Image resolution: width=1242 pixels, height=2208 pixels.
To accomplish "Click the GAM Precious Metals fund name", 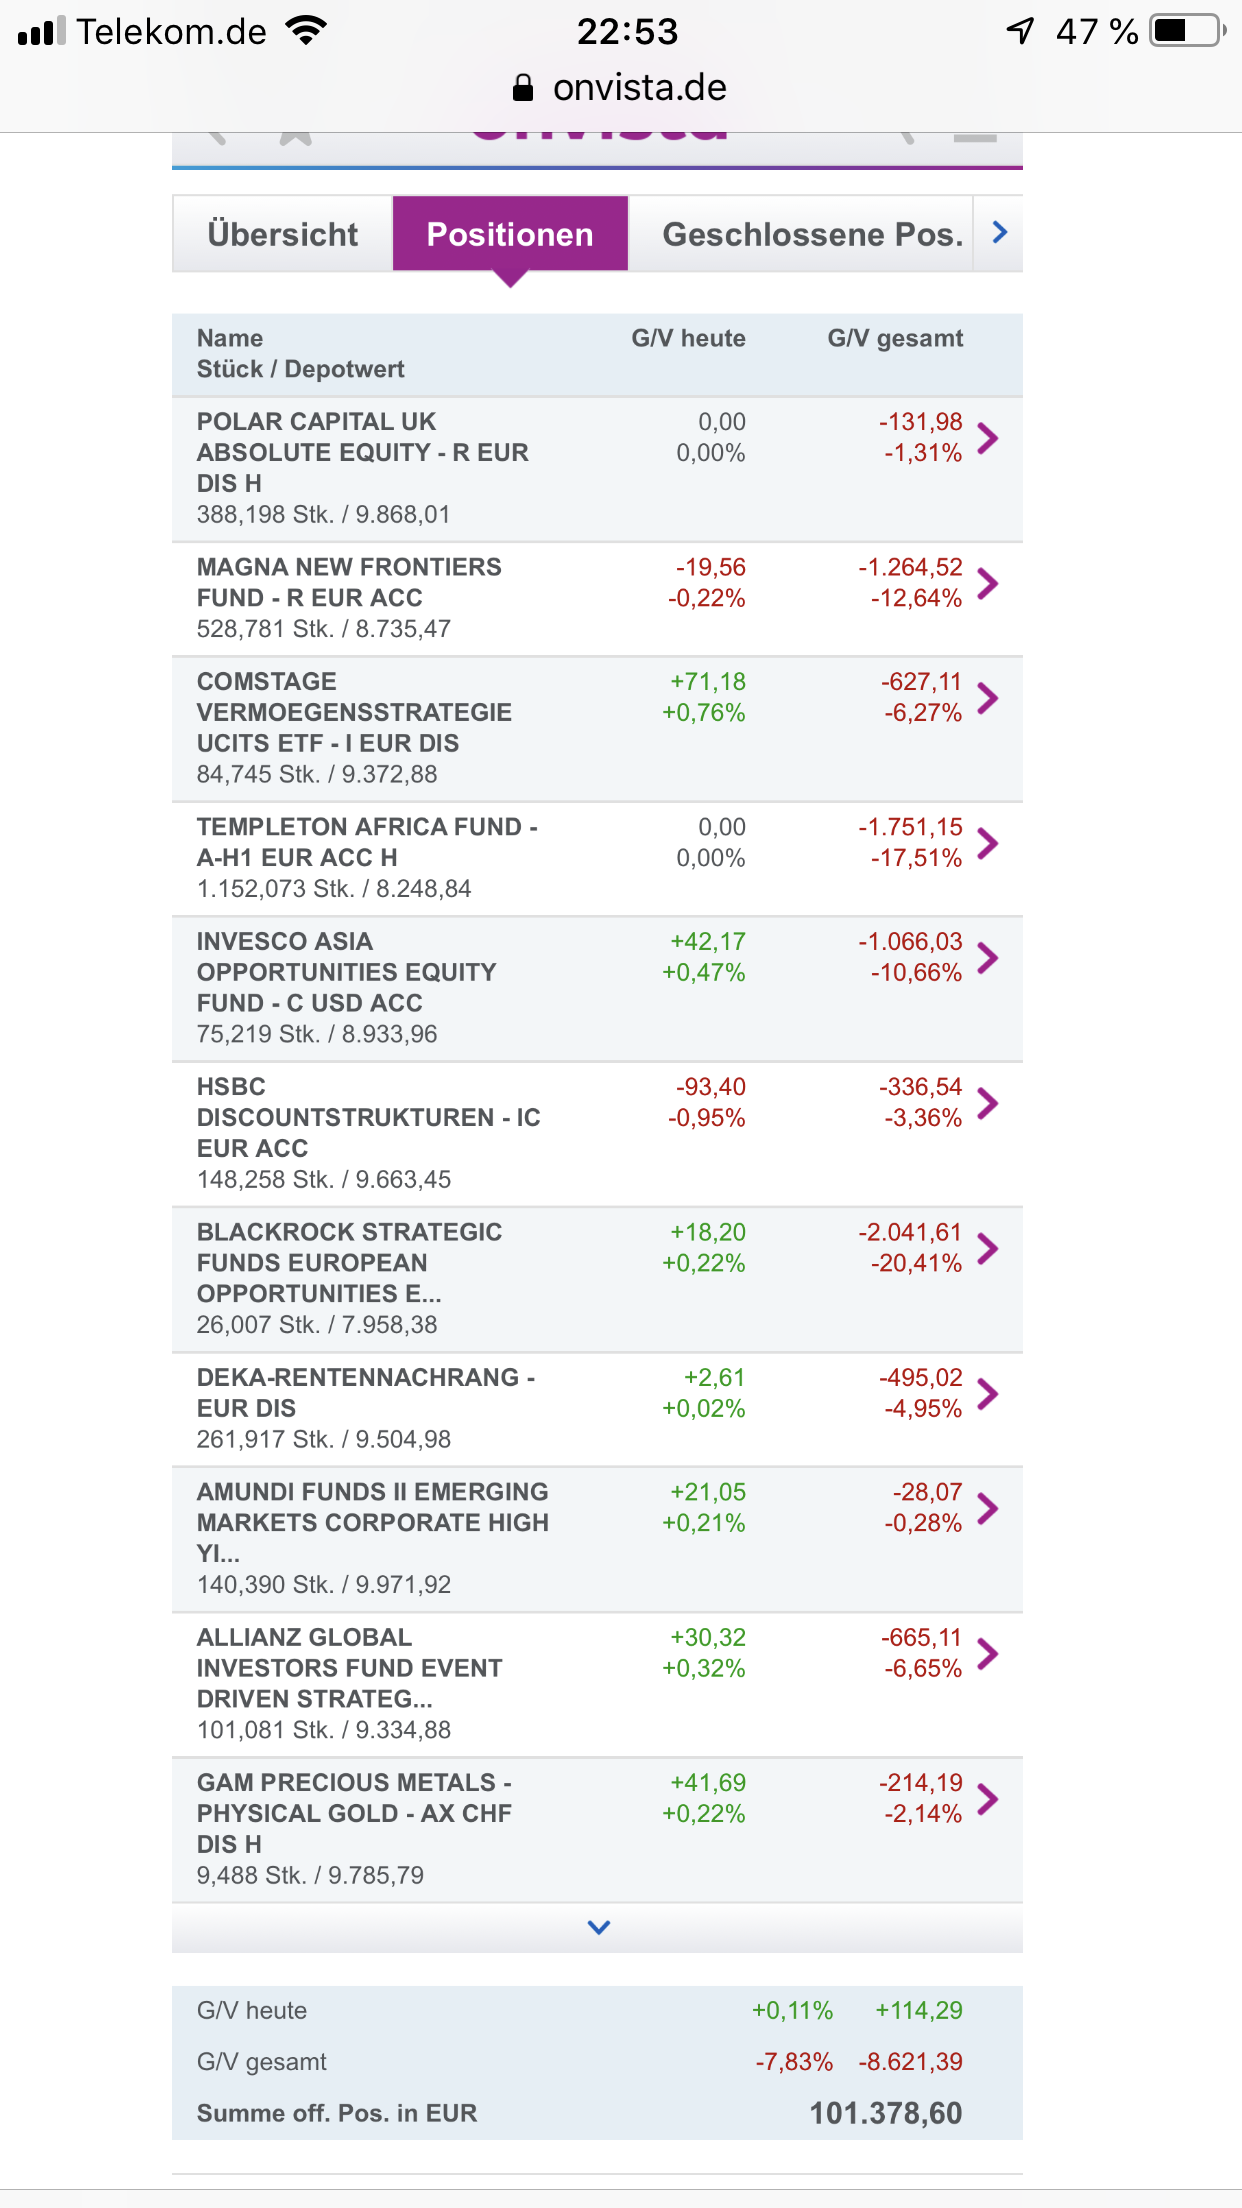I will point(354,1812).
